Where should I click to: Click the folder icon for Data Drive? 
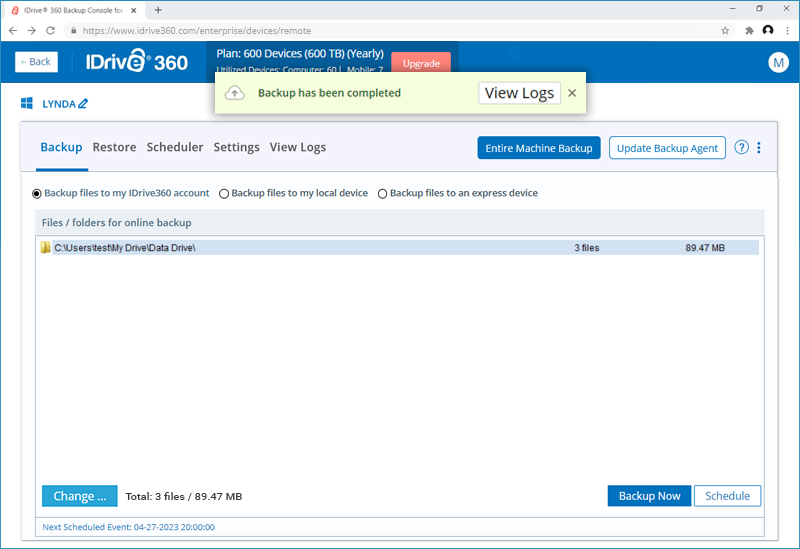(x=45, y=247)
